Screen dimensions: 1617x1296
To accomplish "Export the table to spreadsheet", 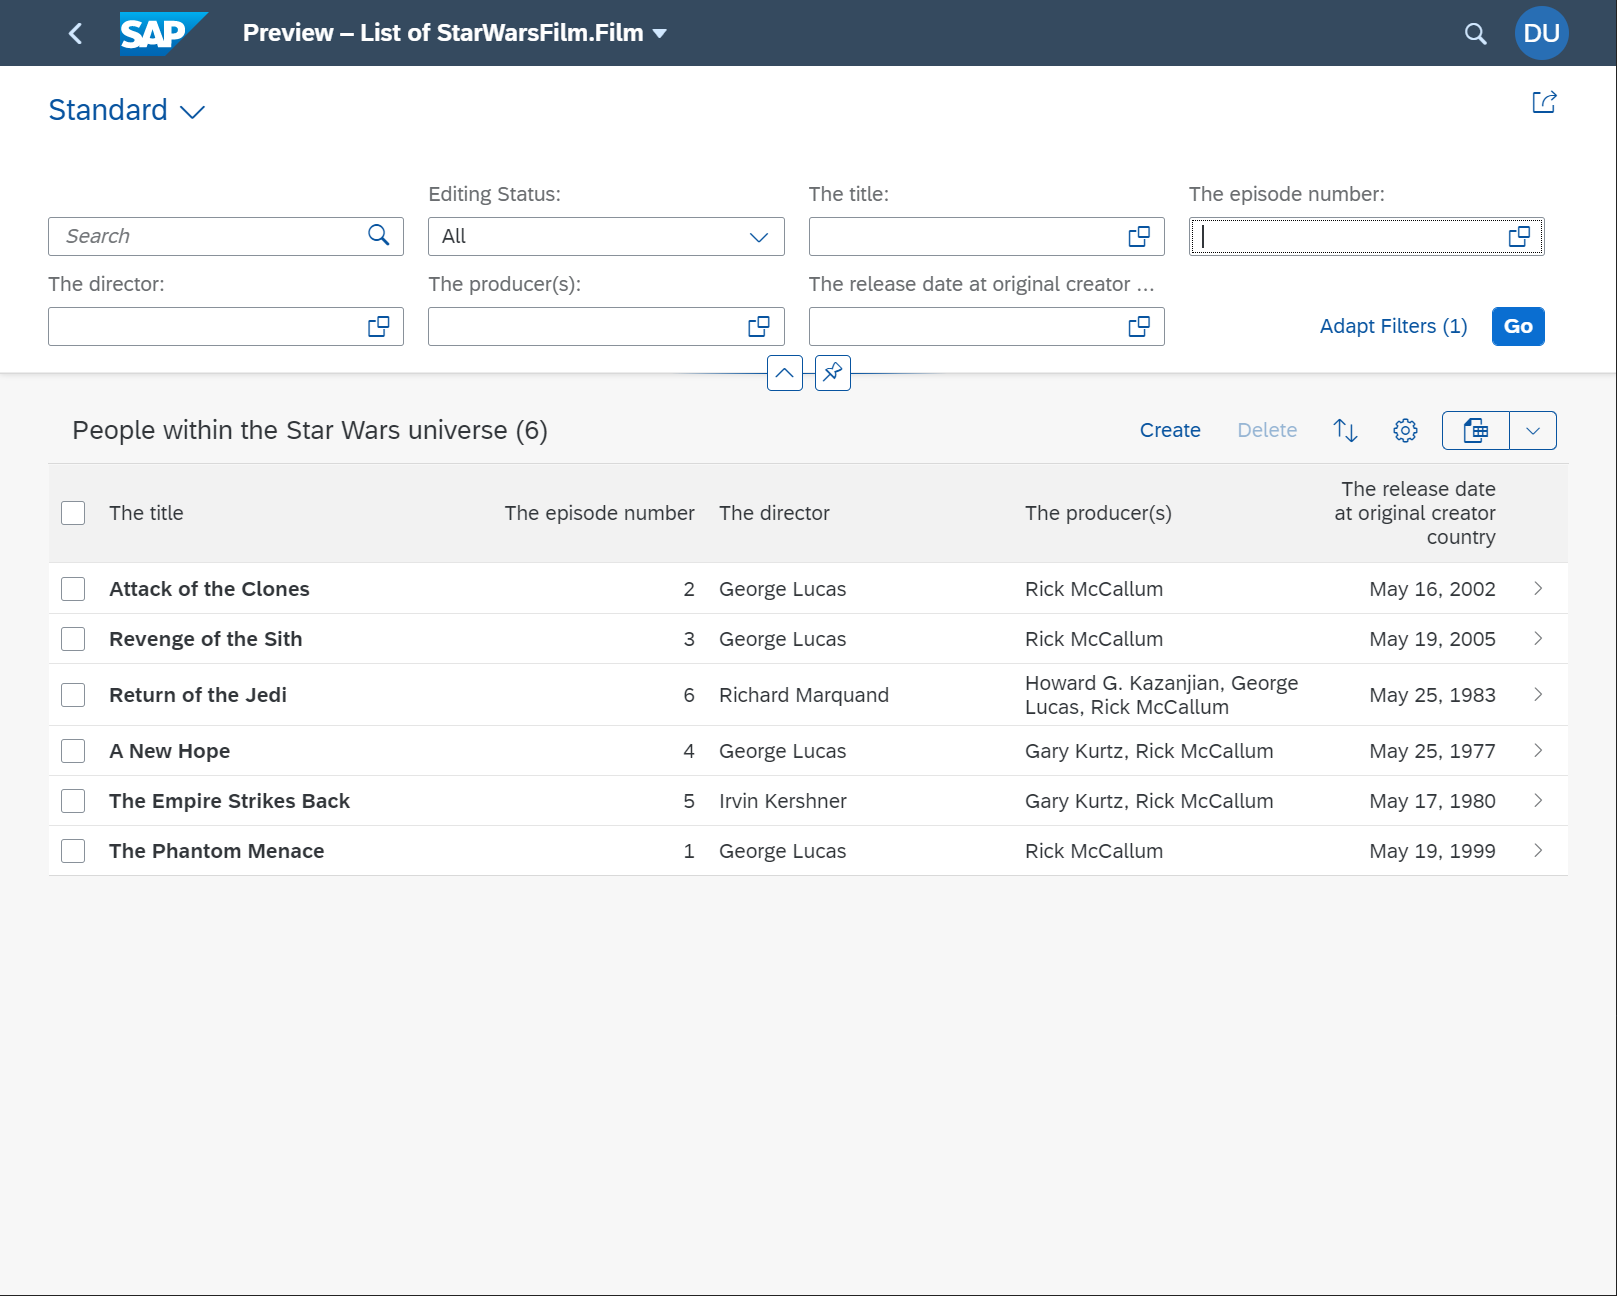I will point(1476,430).
